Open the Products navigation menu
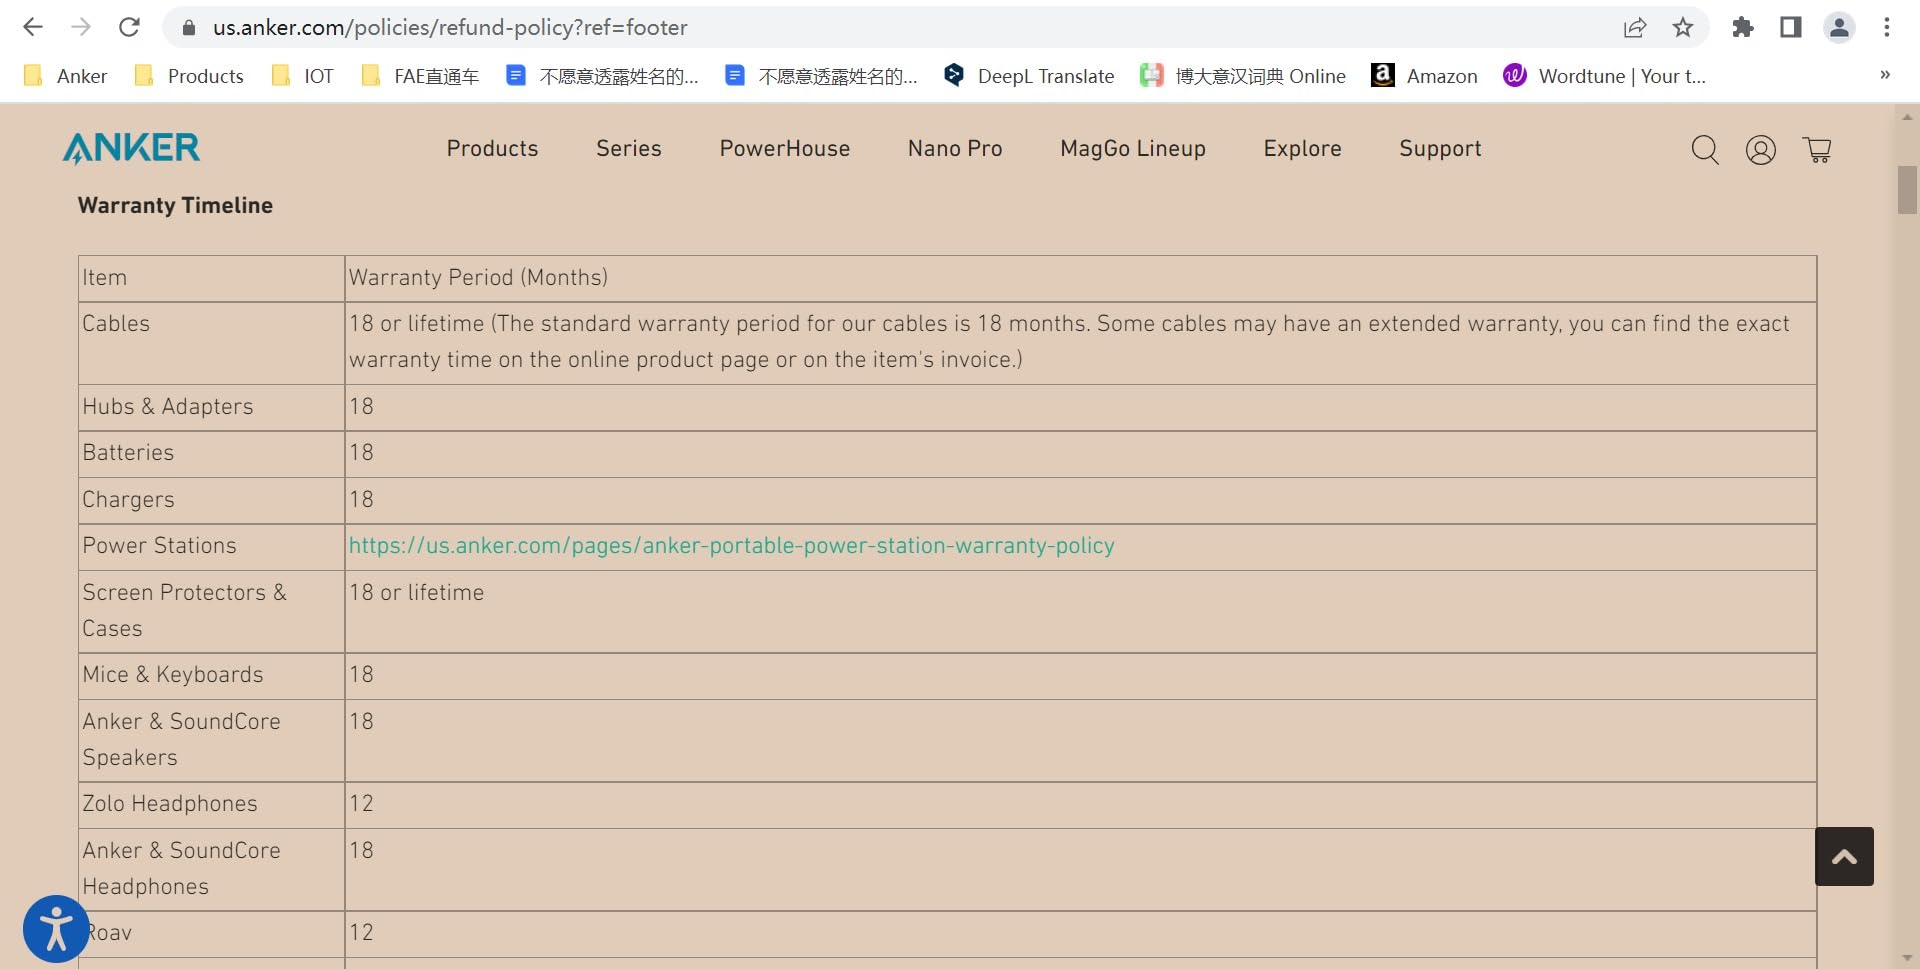Image resolution: width=1920 pixels, height=969 pixels. pyautogui.click(x=492, y=148)
